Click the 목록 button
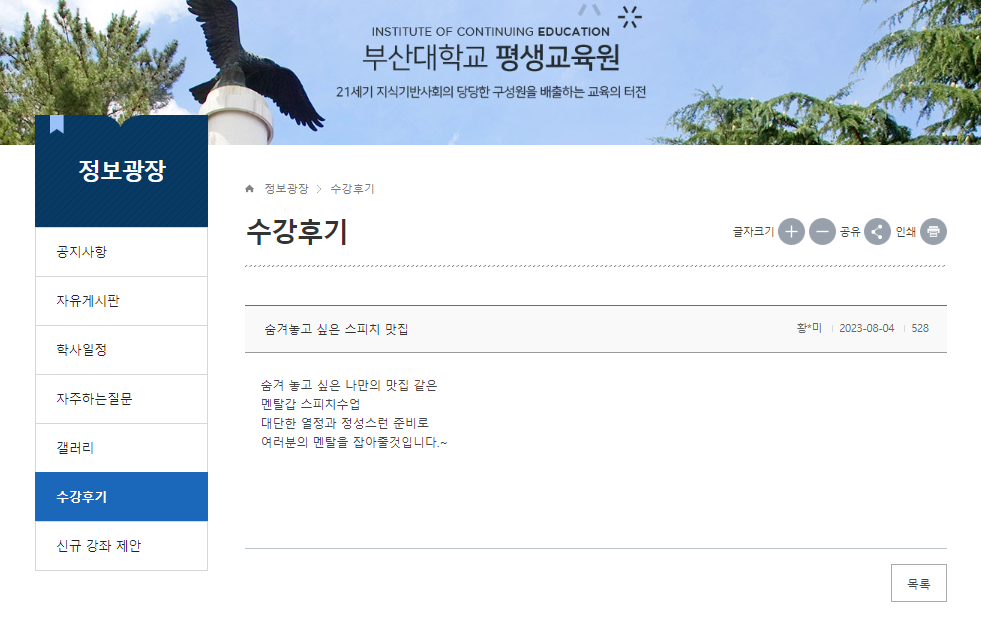Image resolution: width=981 pixels, height=622 pixels. (918, 583)
